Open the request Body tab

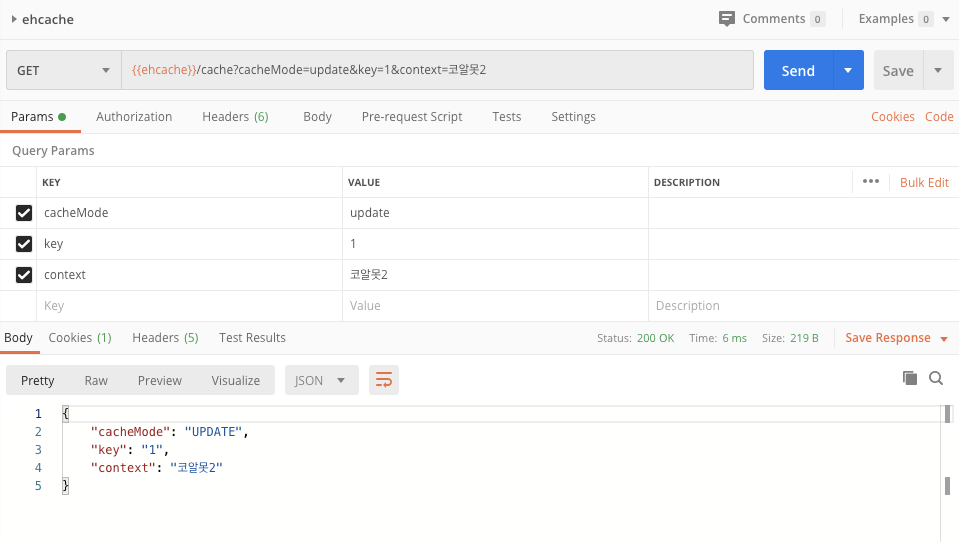(317, 116)
